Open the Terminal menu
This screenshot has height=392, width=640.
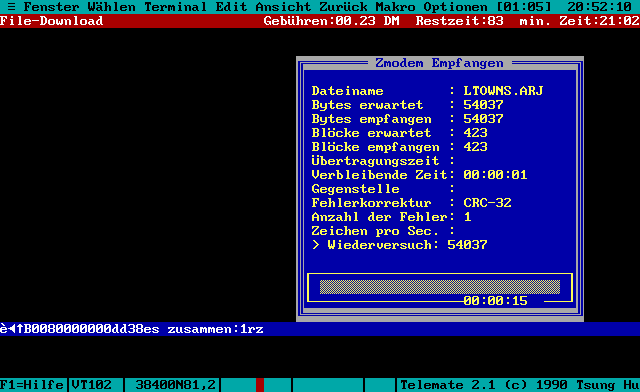[176, 7]
